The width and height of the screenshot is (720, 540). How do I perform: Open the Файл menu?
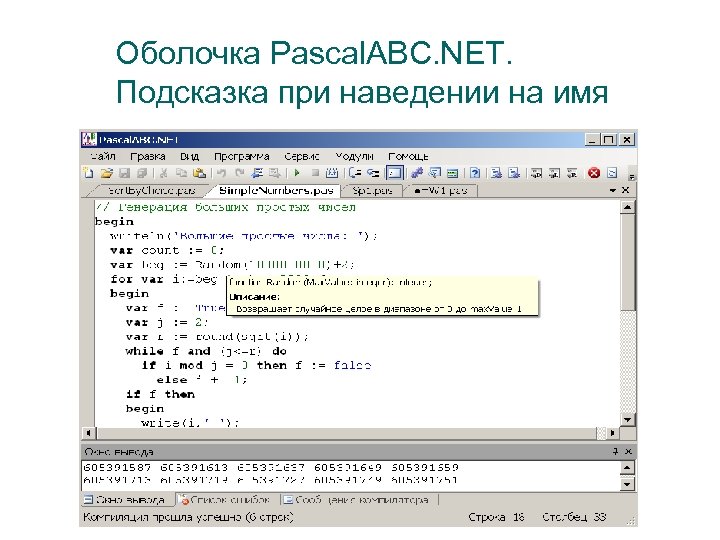tap(102, 157)
